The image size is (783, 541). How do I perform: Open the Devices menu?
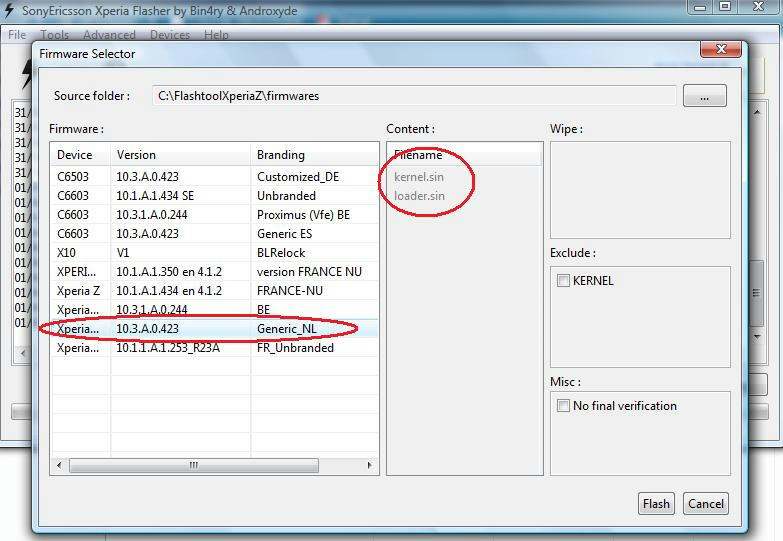(x=170, y=35)
